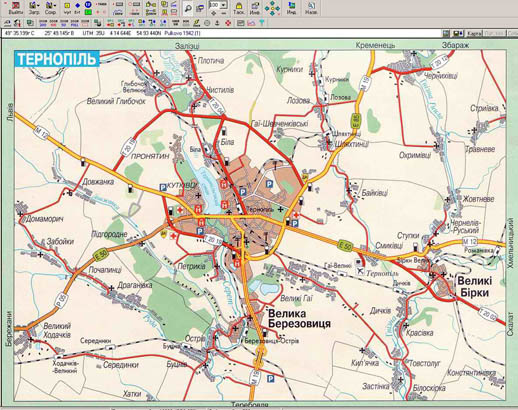The height and width of the screenshot is (410, 518).
Task: Click the third red arrow GPS icon
Action: tap(131, 23)
